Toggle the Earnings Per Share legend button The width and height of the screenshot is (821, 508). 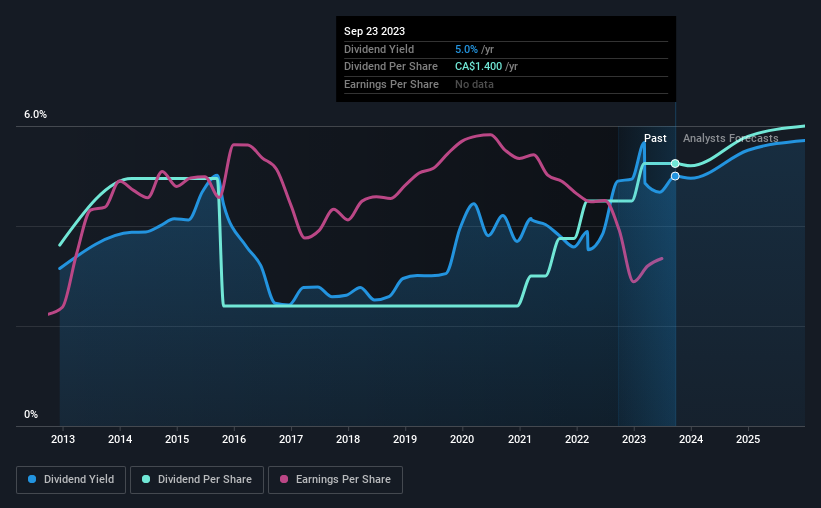click(x=335, y=480)
